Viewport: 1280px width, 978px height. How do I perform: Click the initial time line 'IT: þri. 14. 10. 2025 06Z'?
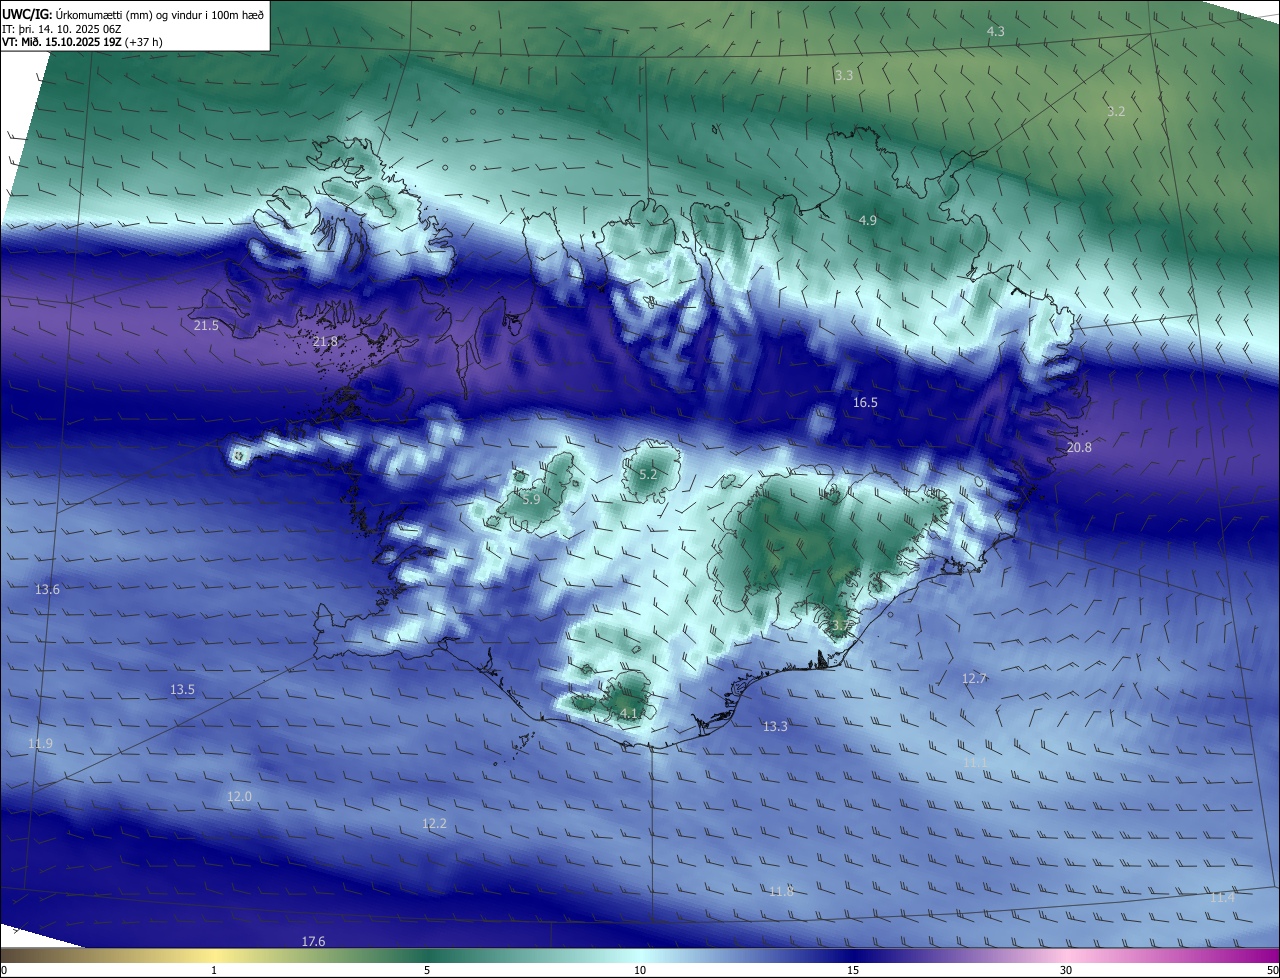62,29
